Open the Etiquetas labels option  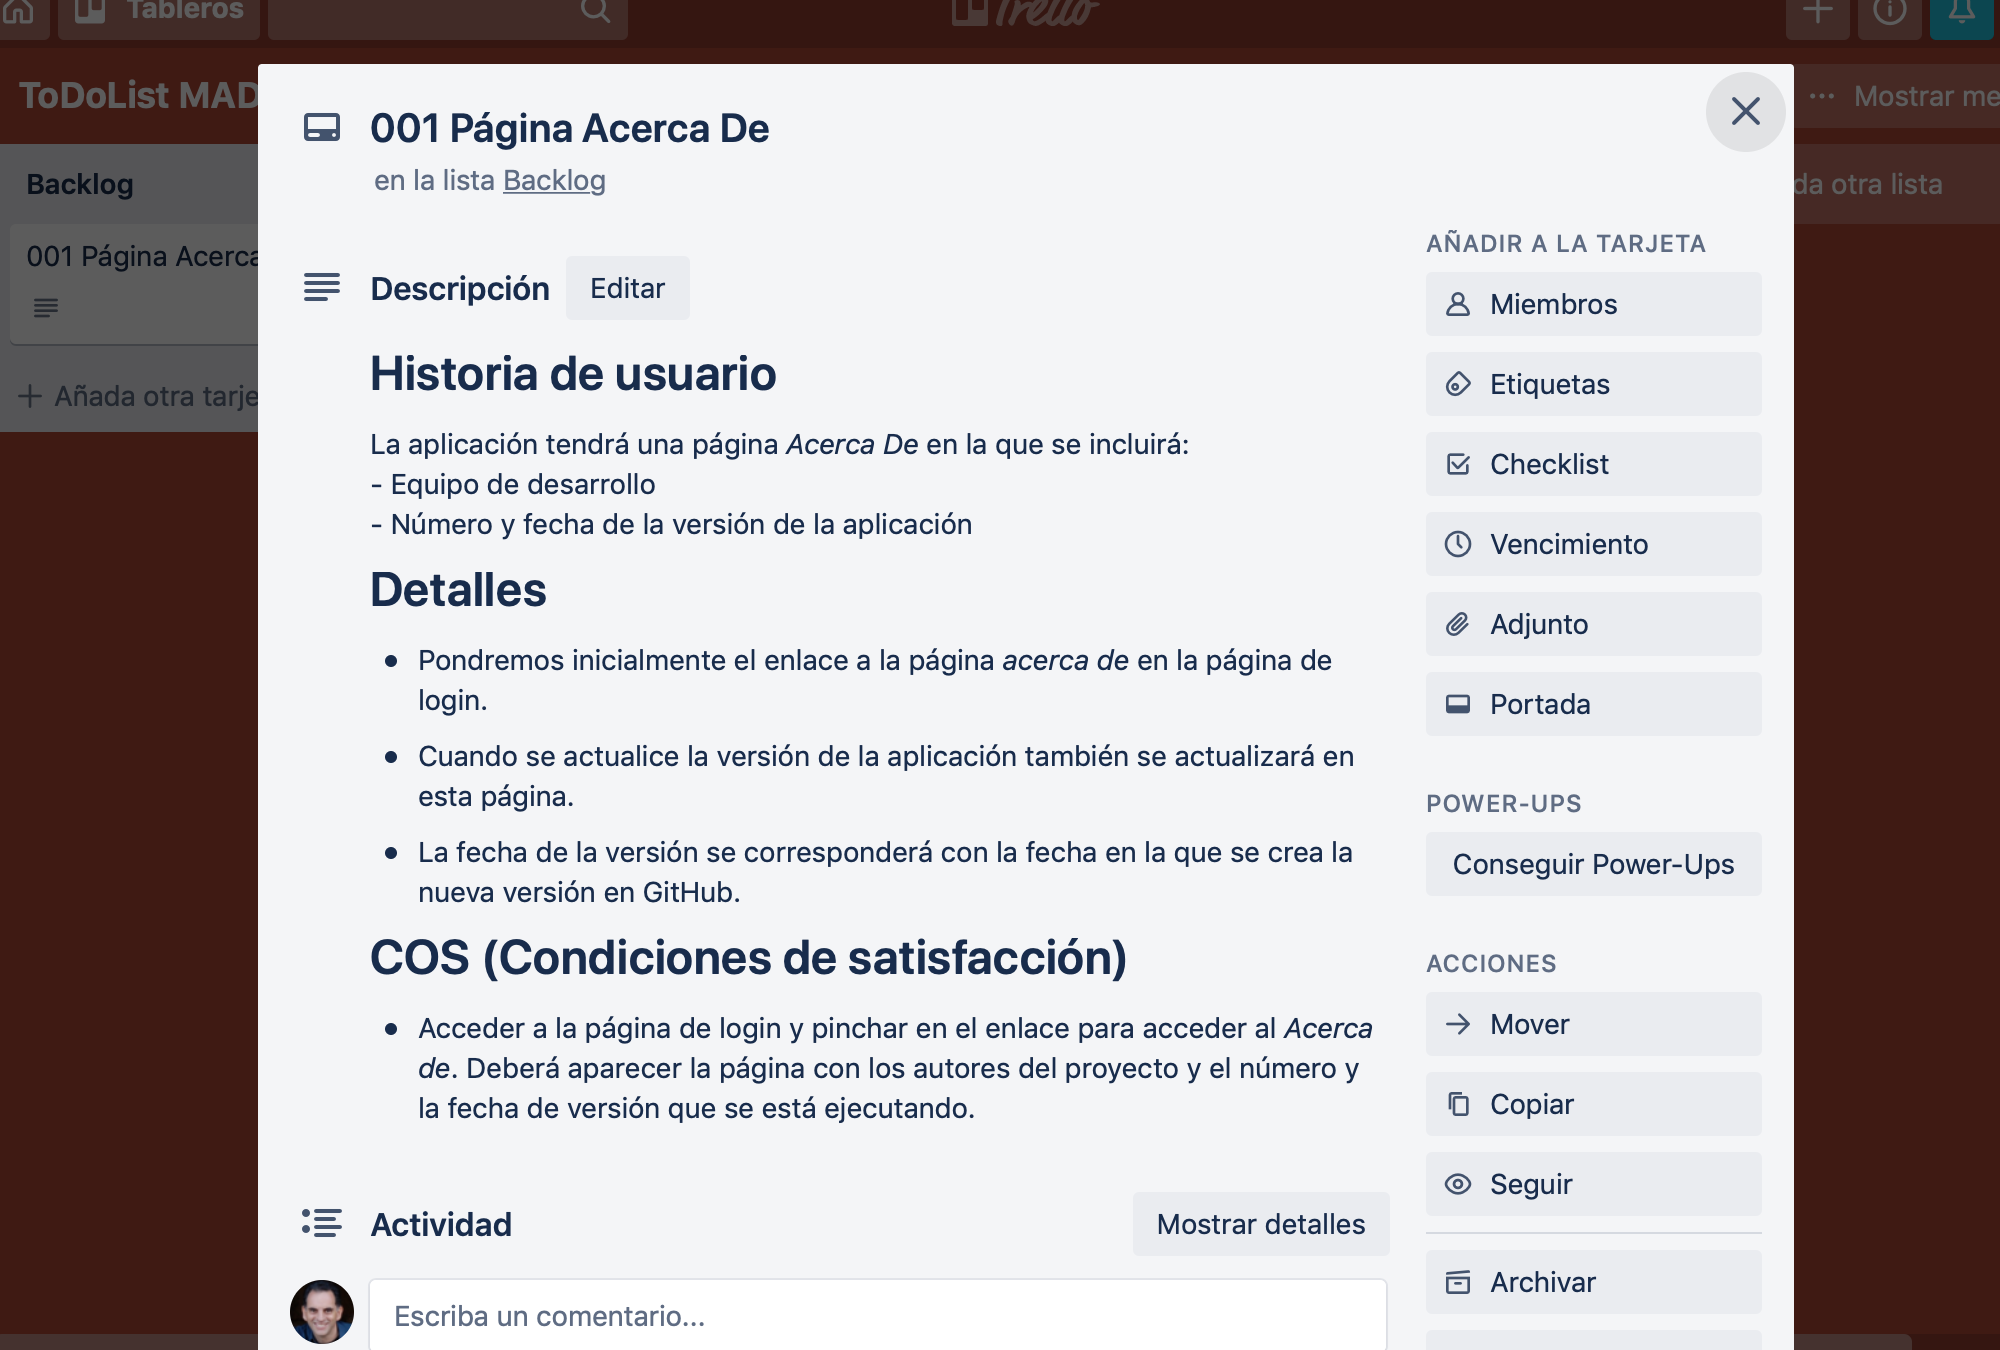tap(1593, 384)
